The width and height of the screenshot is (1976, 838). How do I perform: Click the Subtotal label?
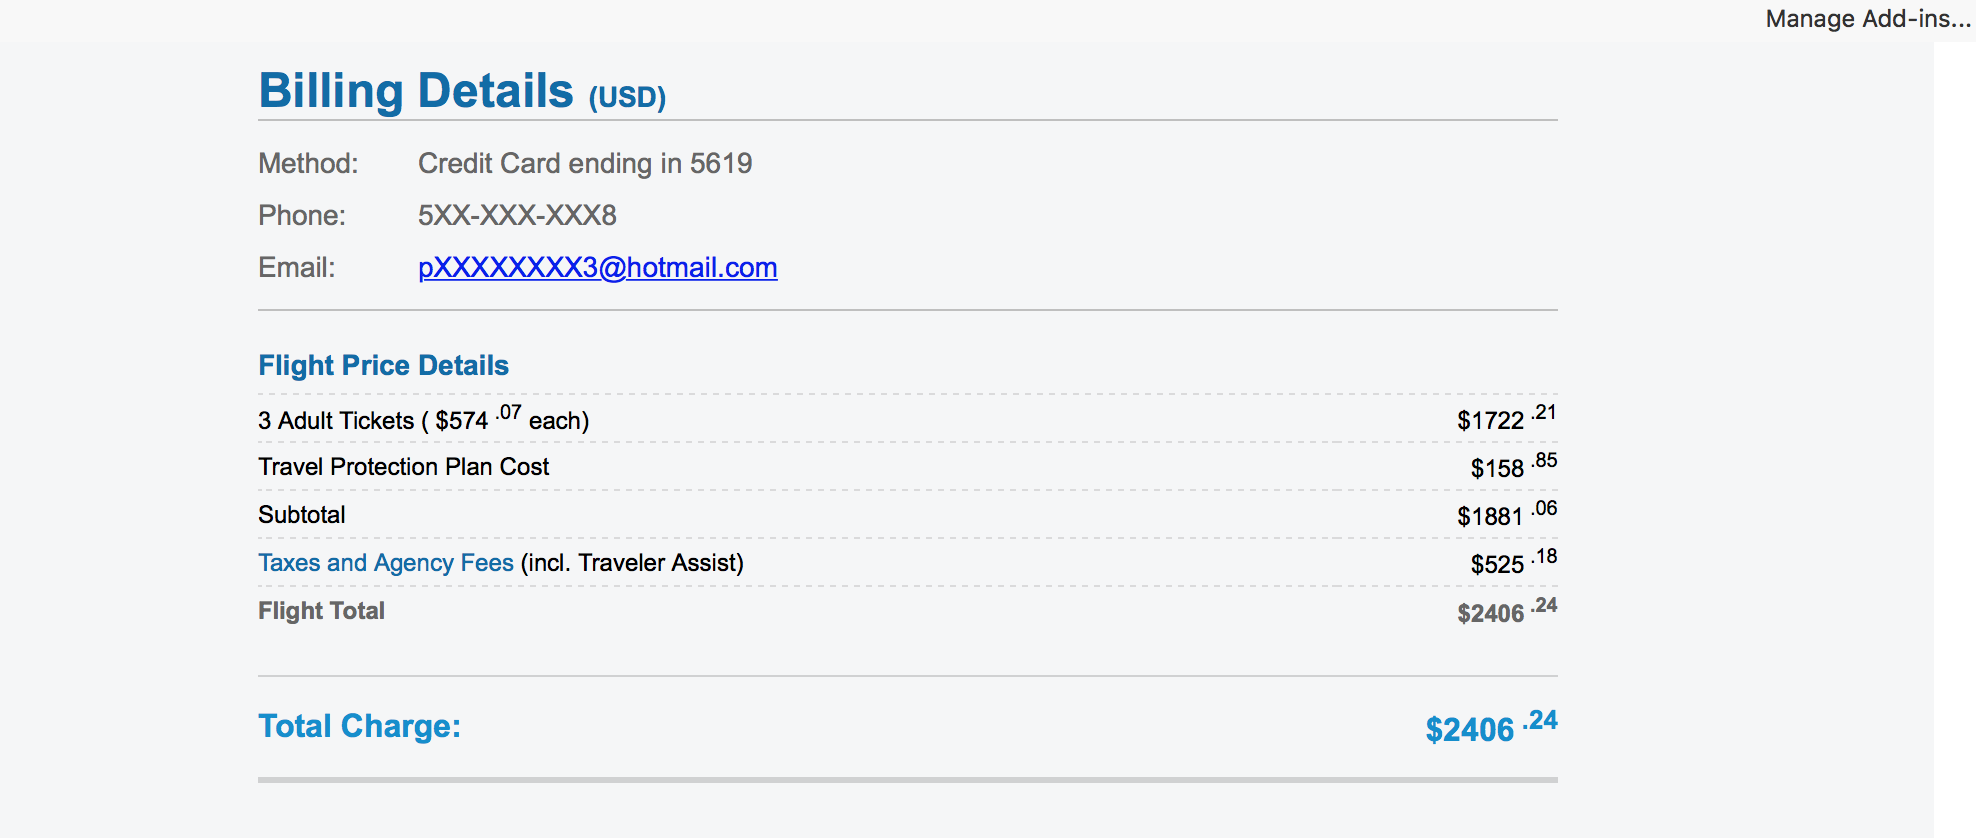(x=301, y=515)
